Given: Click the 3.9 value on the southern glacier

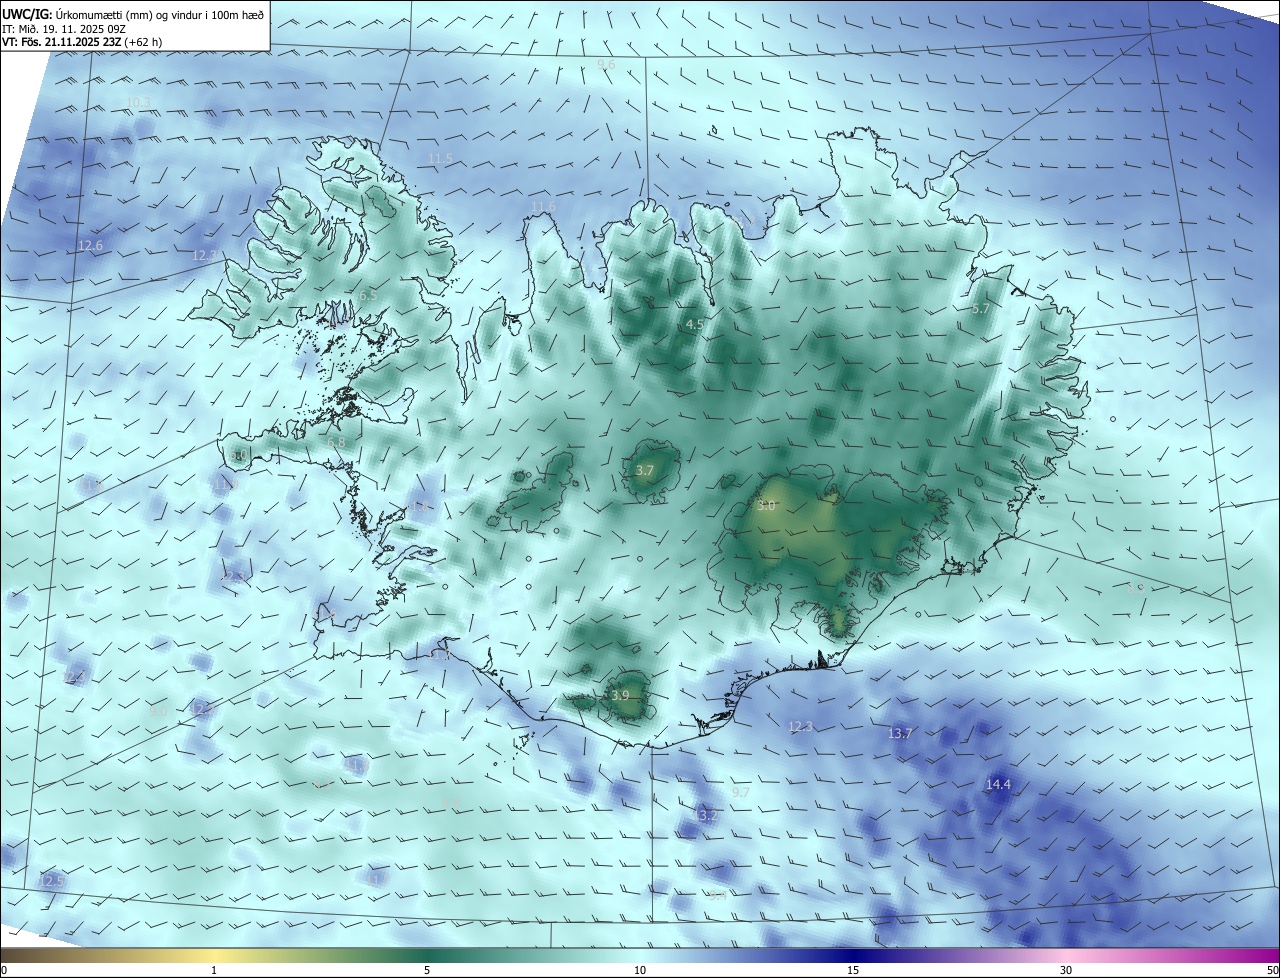Looking at the screenshot, I should (x=620, y=695).
